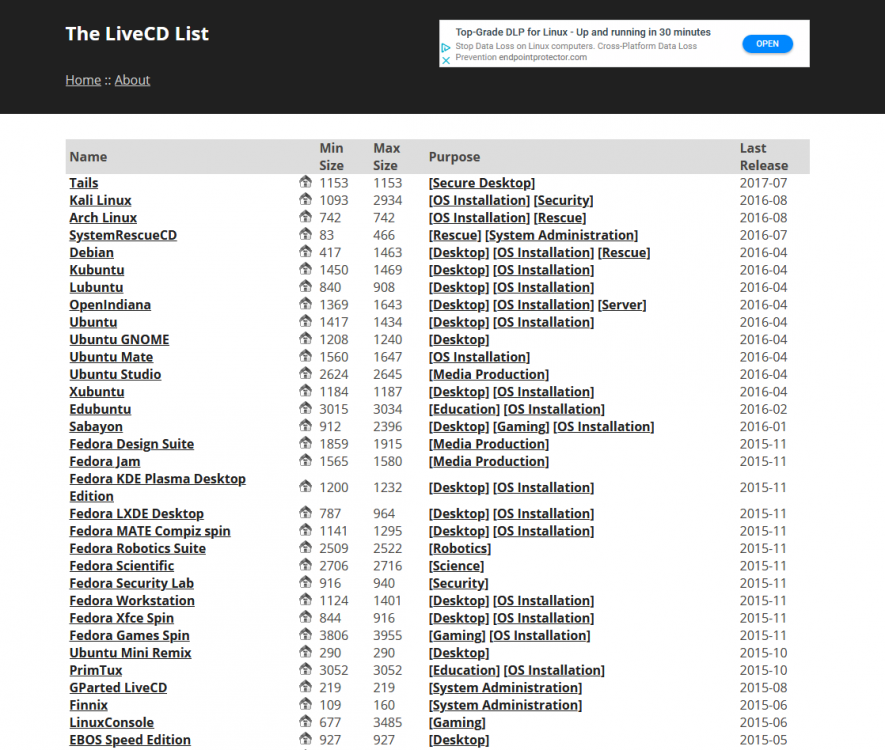885x750 pixels.
Task: Click the Science tag next to Fedora Scientific
Action: 456,565
